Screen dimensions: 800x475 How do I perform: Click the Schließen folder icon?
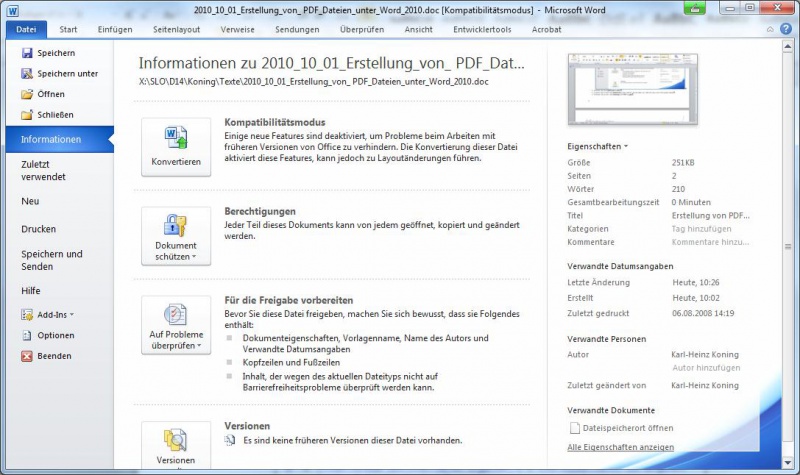tap(27, 115)
